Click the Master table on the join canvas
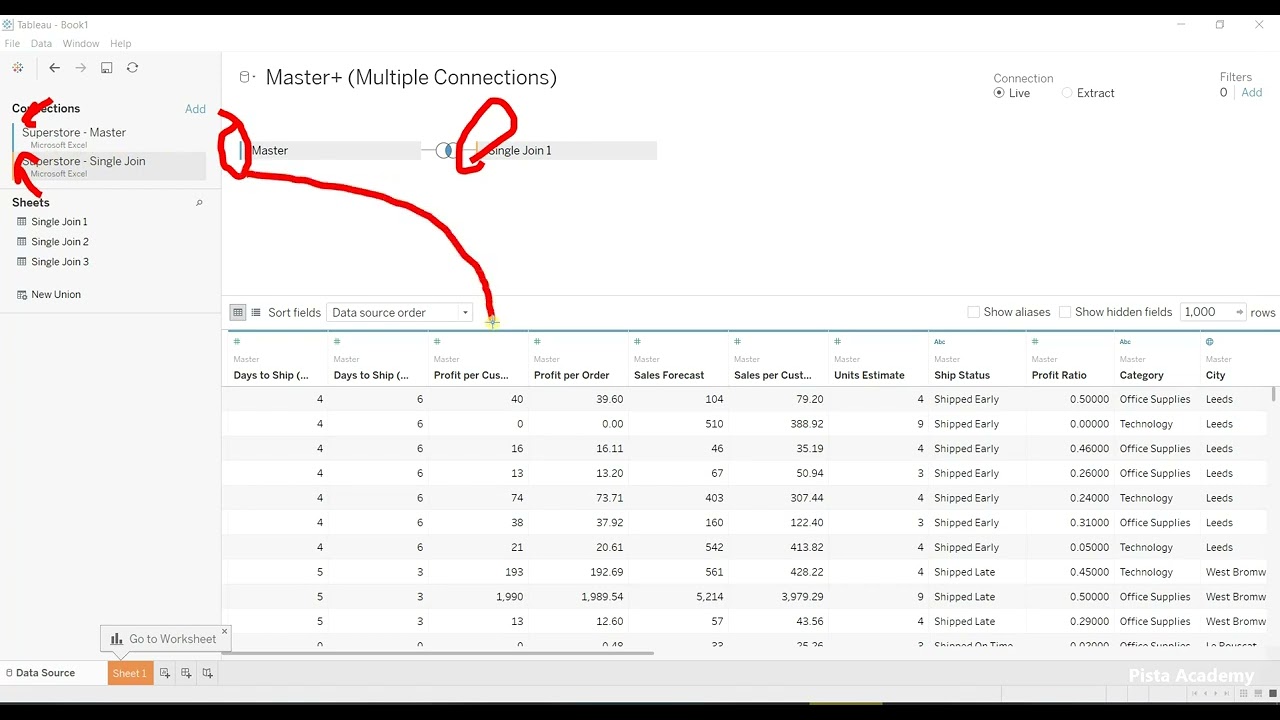1280x720 pixels. pyautogui.click(x=331, y=150)
